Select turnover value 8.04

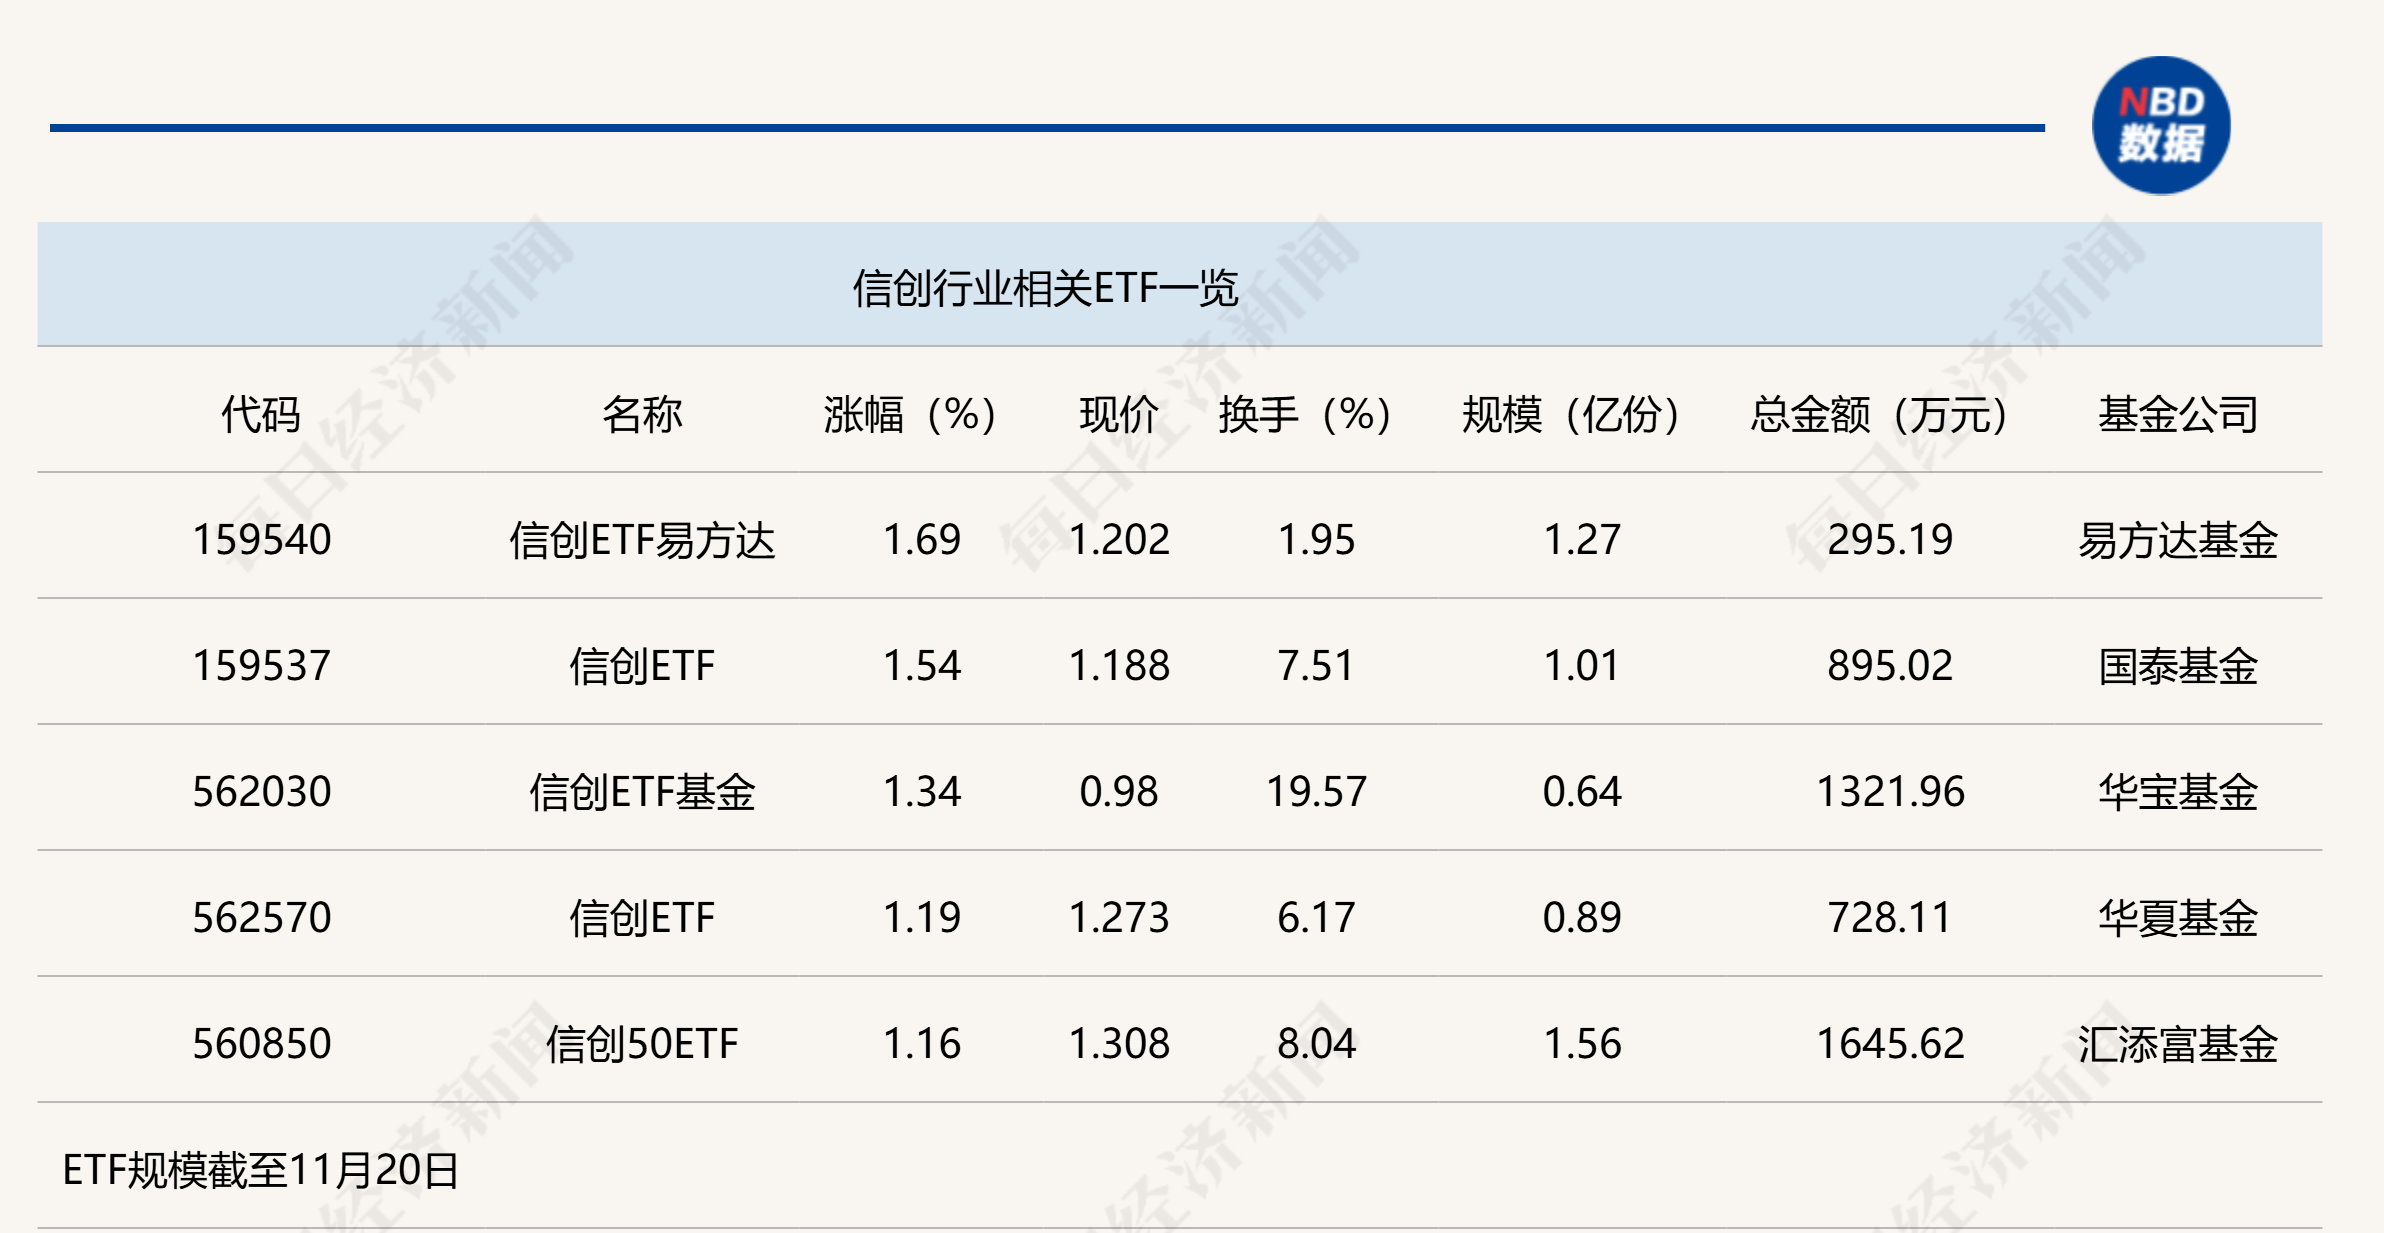click(x=1316, y=1044)
